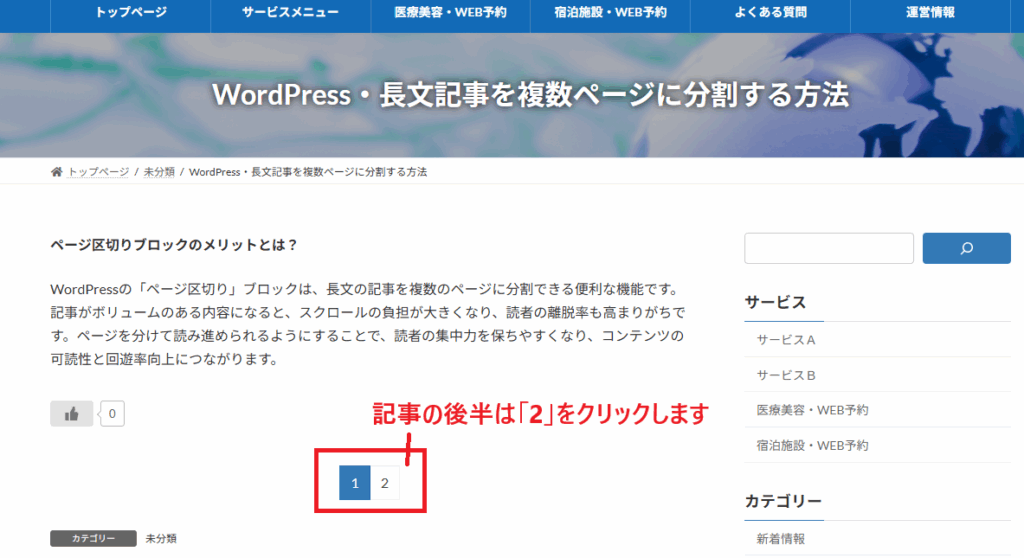The height and width of the screenshot is (558, 1024).
Task: Follow the 未分類 breadcrumb link
Action: 159,172
